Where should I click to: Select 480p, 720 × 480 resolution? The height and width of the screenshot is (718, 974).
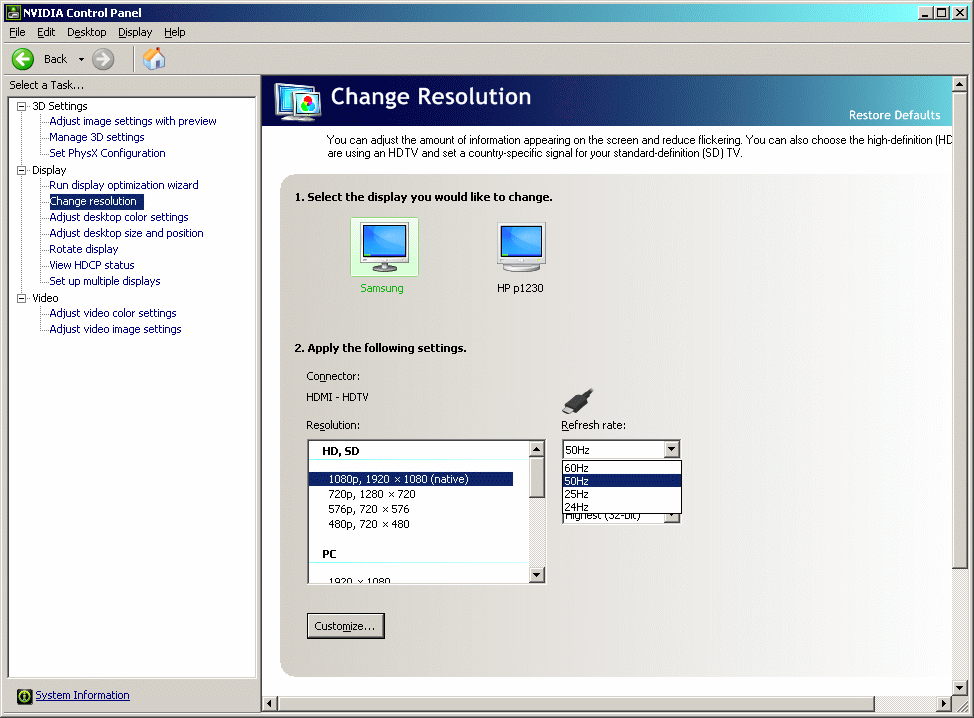[369, 524]
